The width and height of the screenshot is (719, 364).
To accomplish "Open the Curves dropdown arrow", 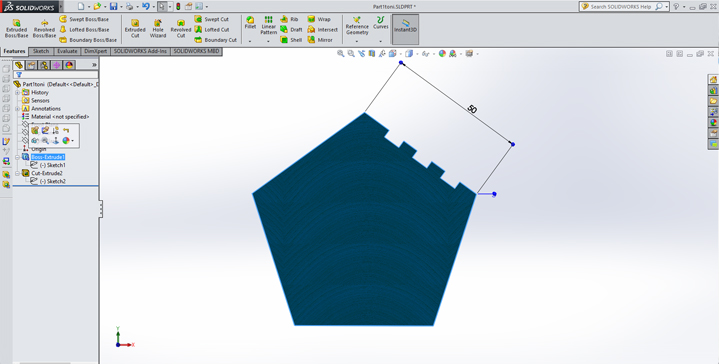I will pos(381,42).
